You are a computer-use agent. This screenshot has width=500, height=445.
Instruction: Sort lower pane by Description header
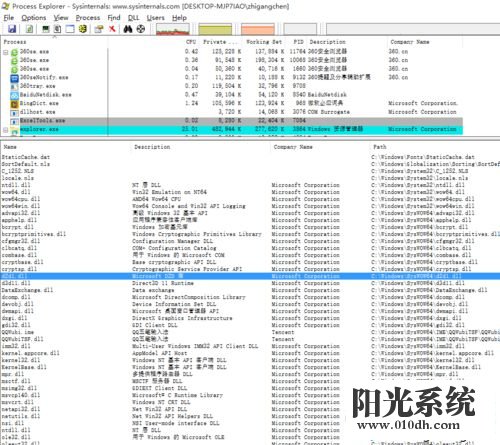(152, 147)
